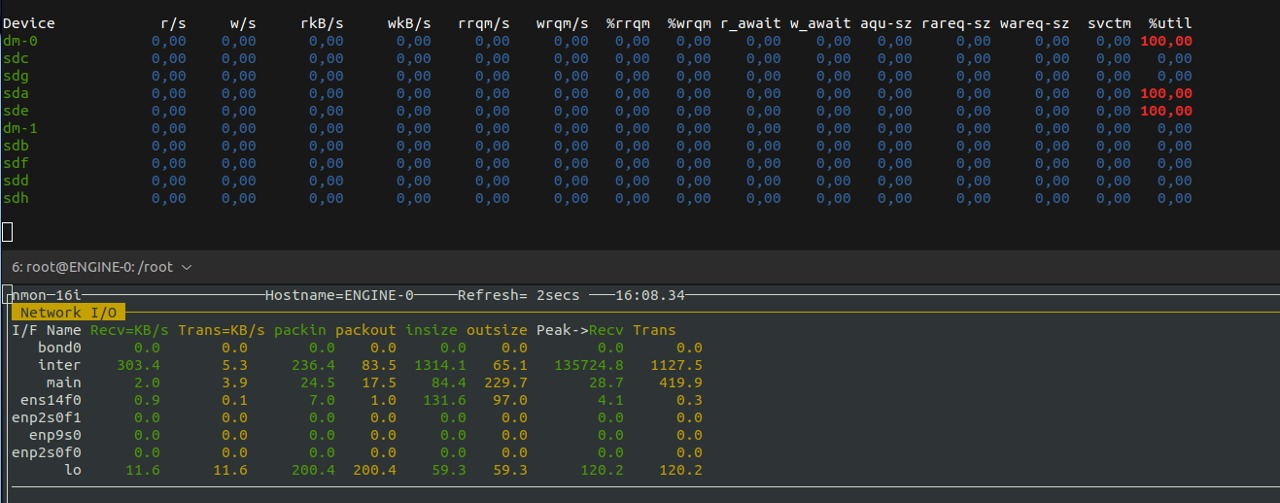The width and height of the screenshot is (1280, 503).
Task: Click the svctm column header
Action: [1109, 23]
